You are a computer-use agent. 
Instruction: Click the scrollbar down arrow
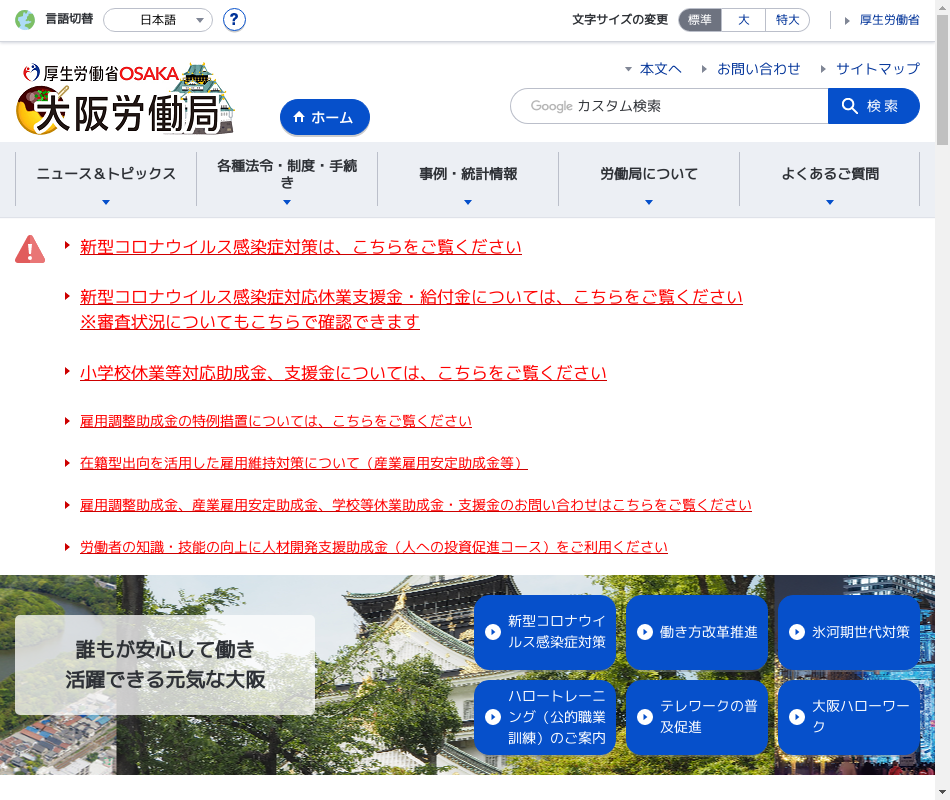[x=942, y=792]
